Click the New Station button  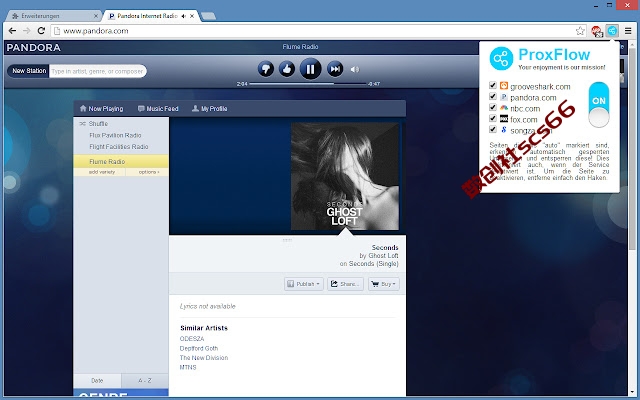pyautogui.click(x=28, y=71)
